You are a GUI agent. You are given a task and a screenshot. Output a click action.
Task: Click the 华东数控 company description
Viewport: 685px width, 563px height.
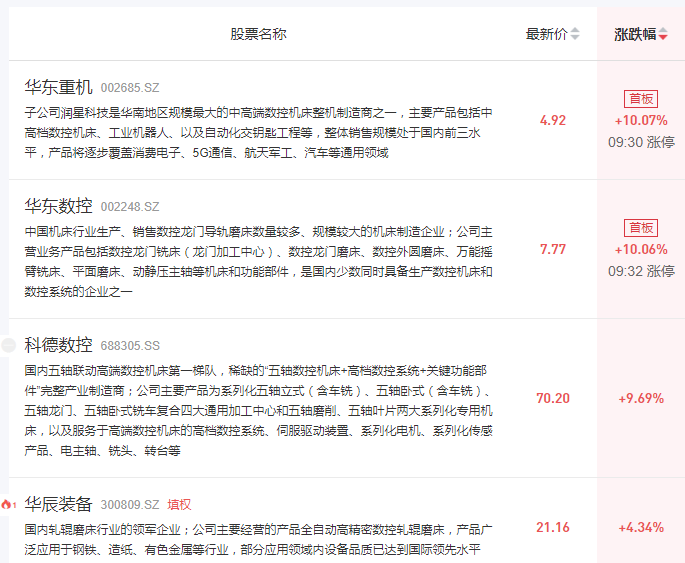258,262
